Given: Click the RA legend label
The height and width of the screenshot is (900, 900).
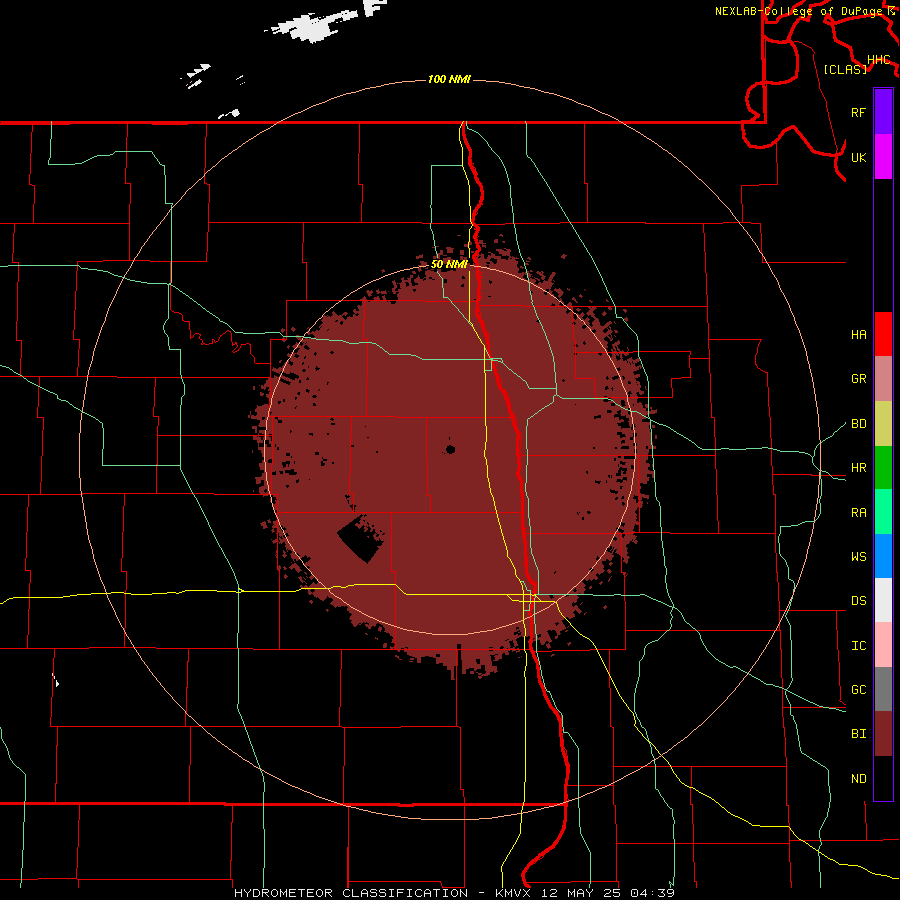Looking at the screenshot, I should tap(859, 513).
